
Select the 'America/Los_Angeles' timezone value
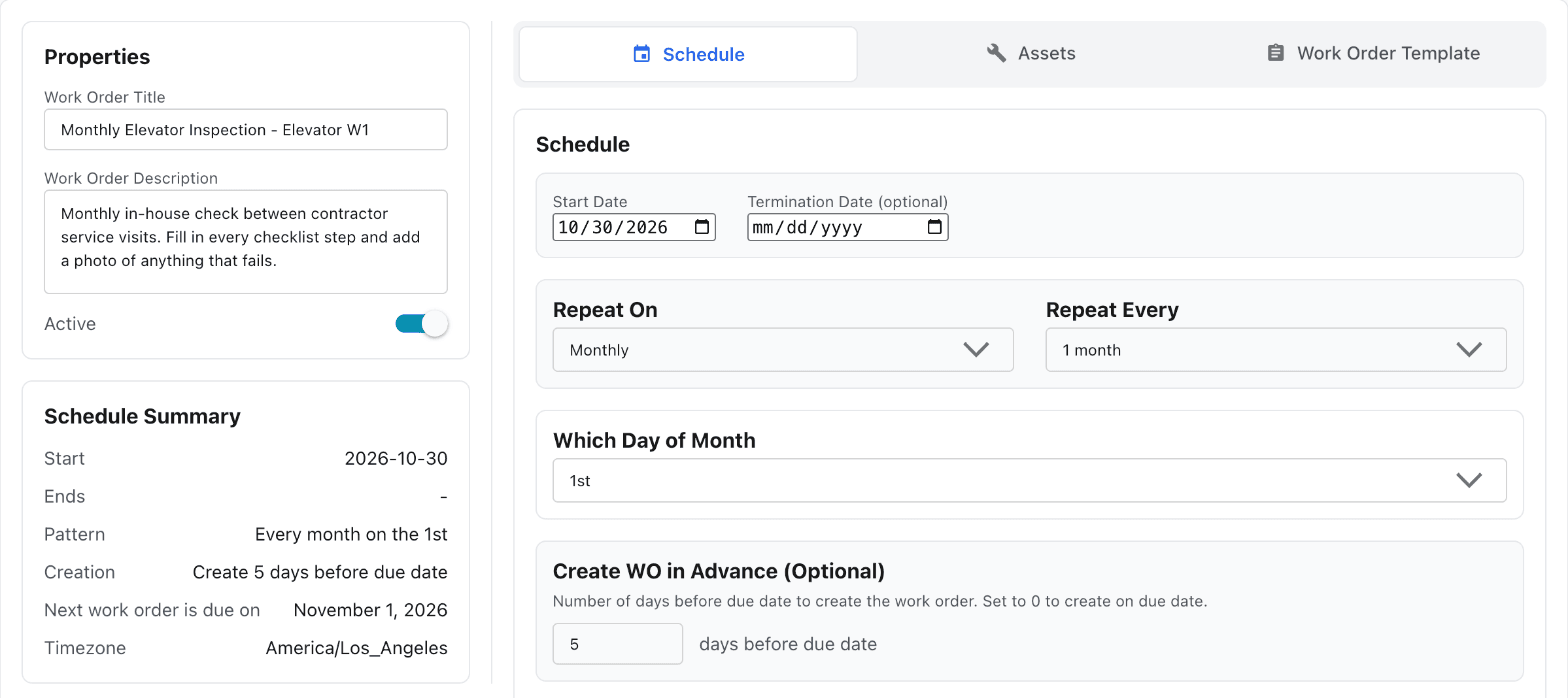click(357, 648)
